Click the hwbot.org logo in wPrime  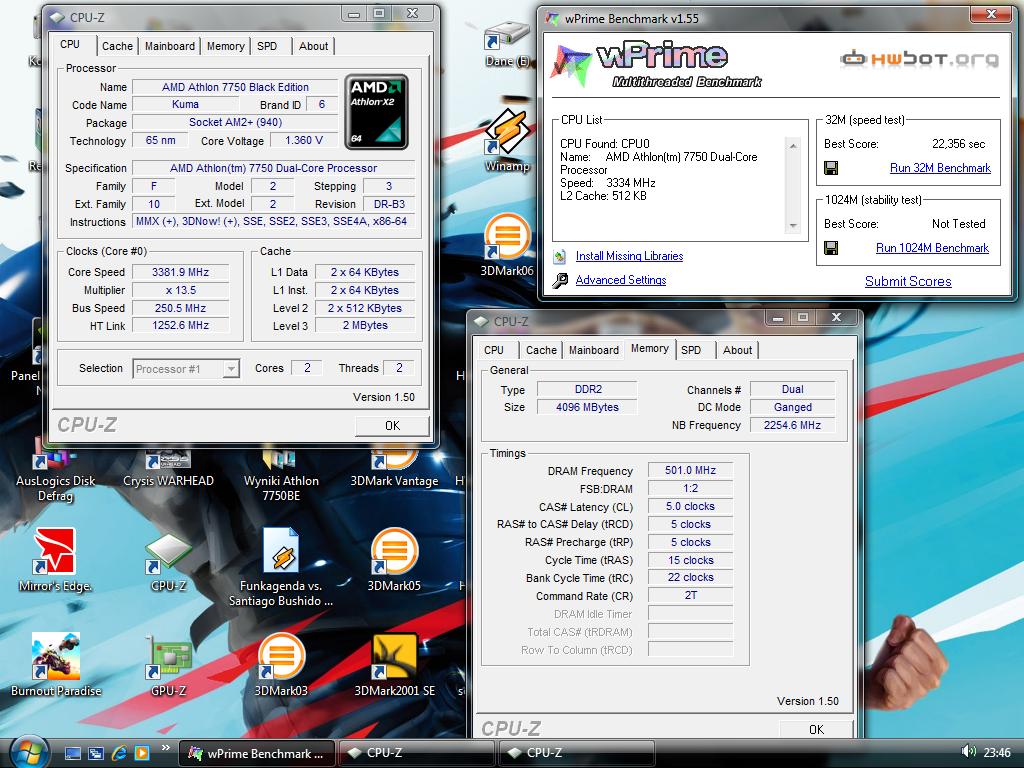click(x=920, y=59)
